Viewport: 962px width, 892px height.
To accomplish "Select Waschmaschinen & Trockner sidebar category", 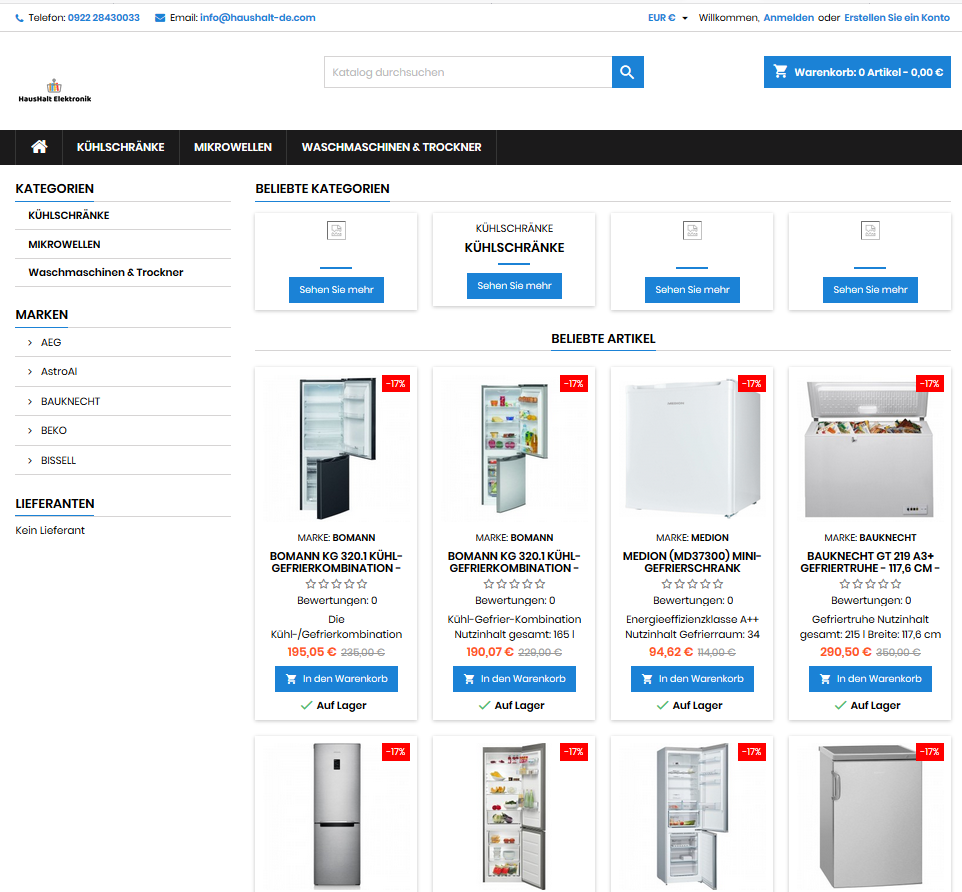I will [x=106, y=272].
